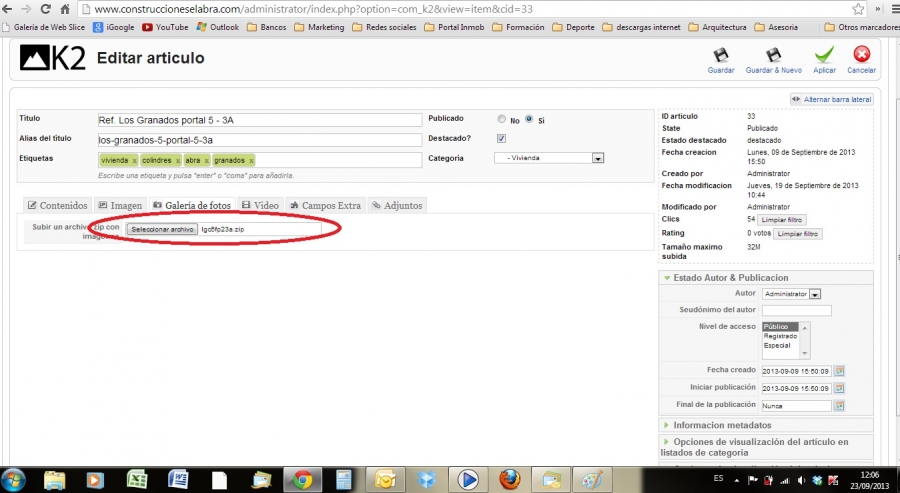The width and height of the screenshot is (900, 493).
Task: Click the Titulo input field
Action: tap(259, 120)
